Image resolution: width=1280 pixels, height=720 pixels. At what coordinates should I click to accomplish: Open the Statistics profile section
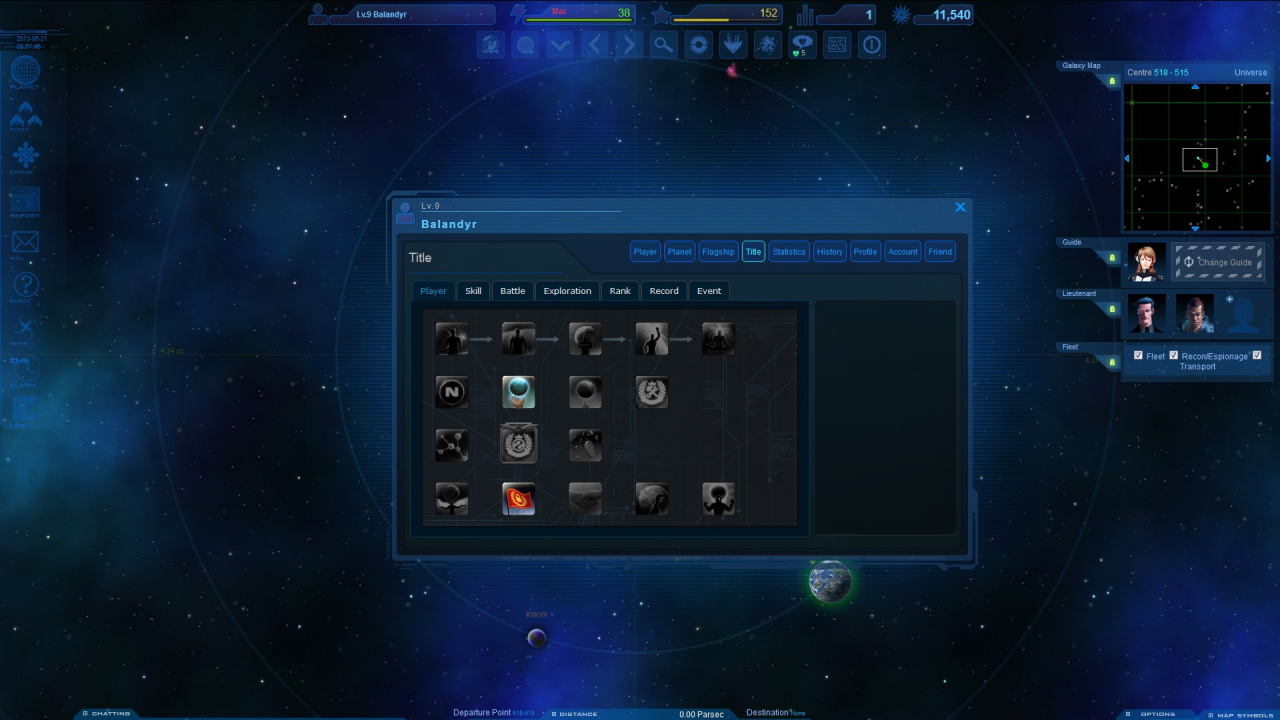tap(789, 252)
